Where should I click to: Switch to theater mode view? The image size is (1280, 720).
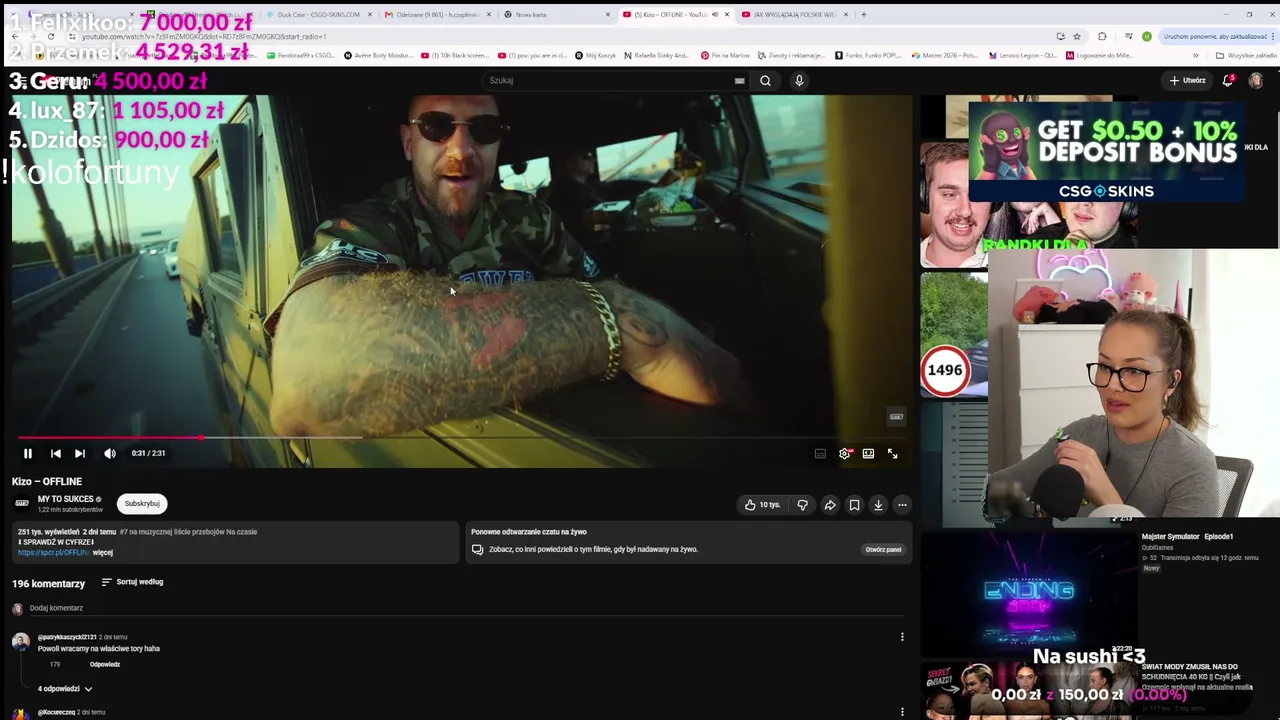(x=868, y=454)
